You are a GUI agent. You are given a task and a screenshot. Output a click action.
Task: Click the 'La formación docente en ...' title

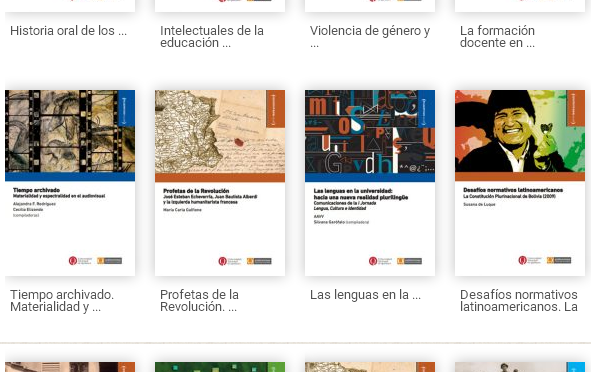(x=498, y=37)
